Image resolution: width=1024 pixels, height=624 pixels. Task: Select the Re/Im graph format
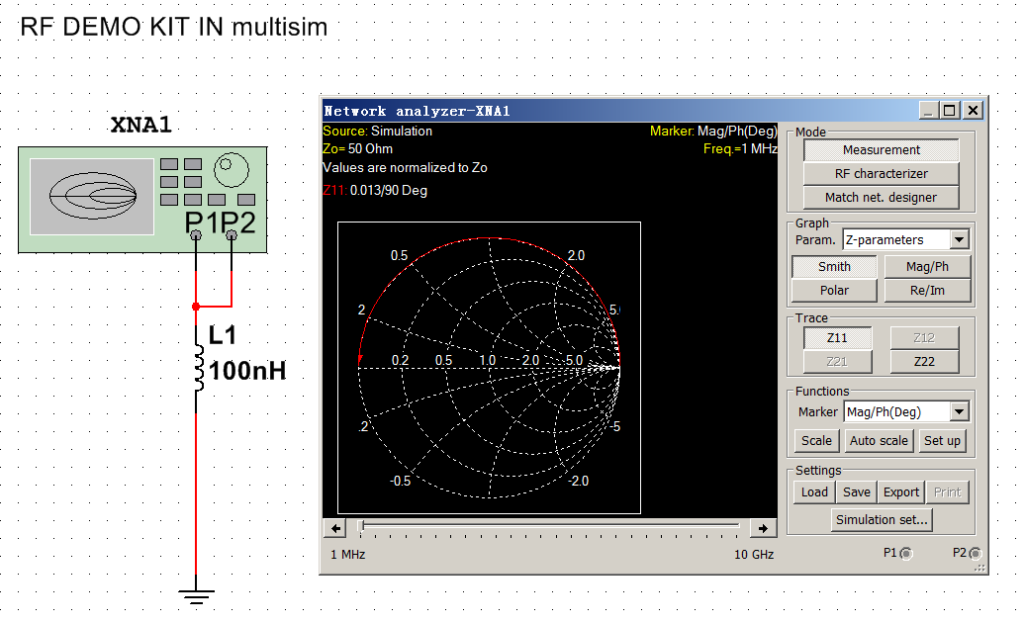[x=927, y=290]
